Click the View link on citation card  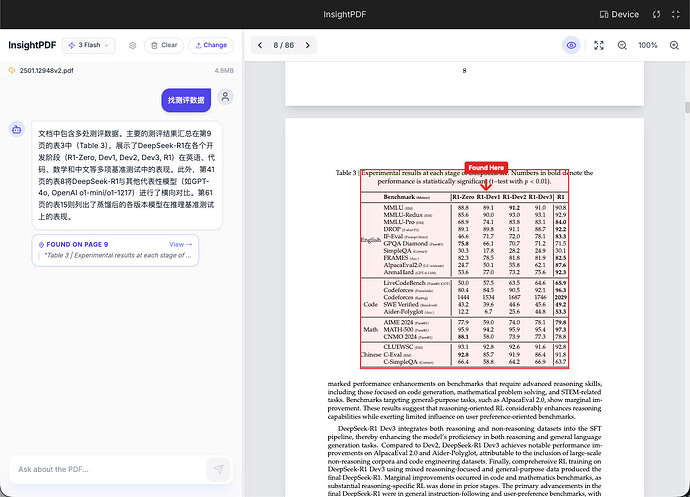tap(180, 244)
